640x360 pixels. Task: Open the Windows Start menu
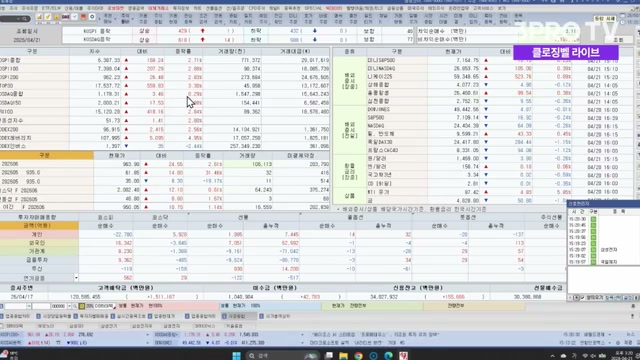[236, 356]
